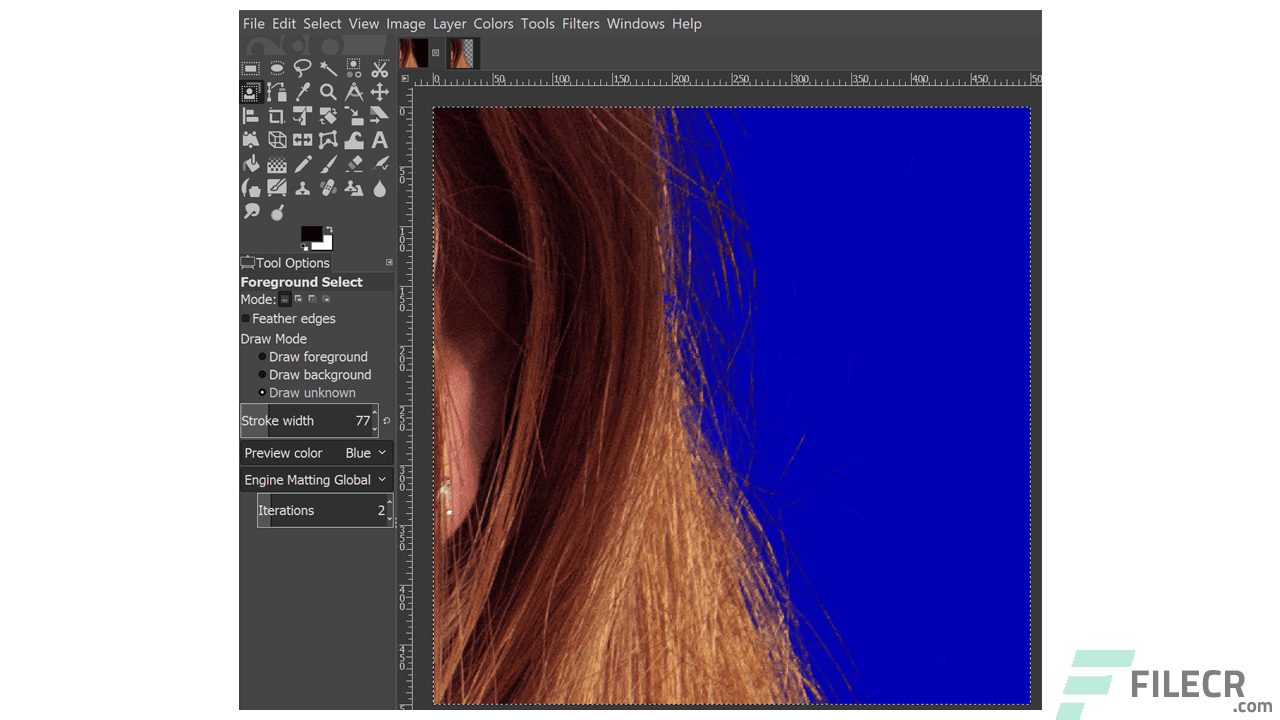Select the Color Picker tool
This screenshot has height=720, width=1280.
303,92
